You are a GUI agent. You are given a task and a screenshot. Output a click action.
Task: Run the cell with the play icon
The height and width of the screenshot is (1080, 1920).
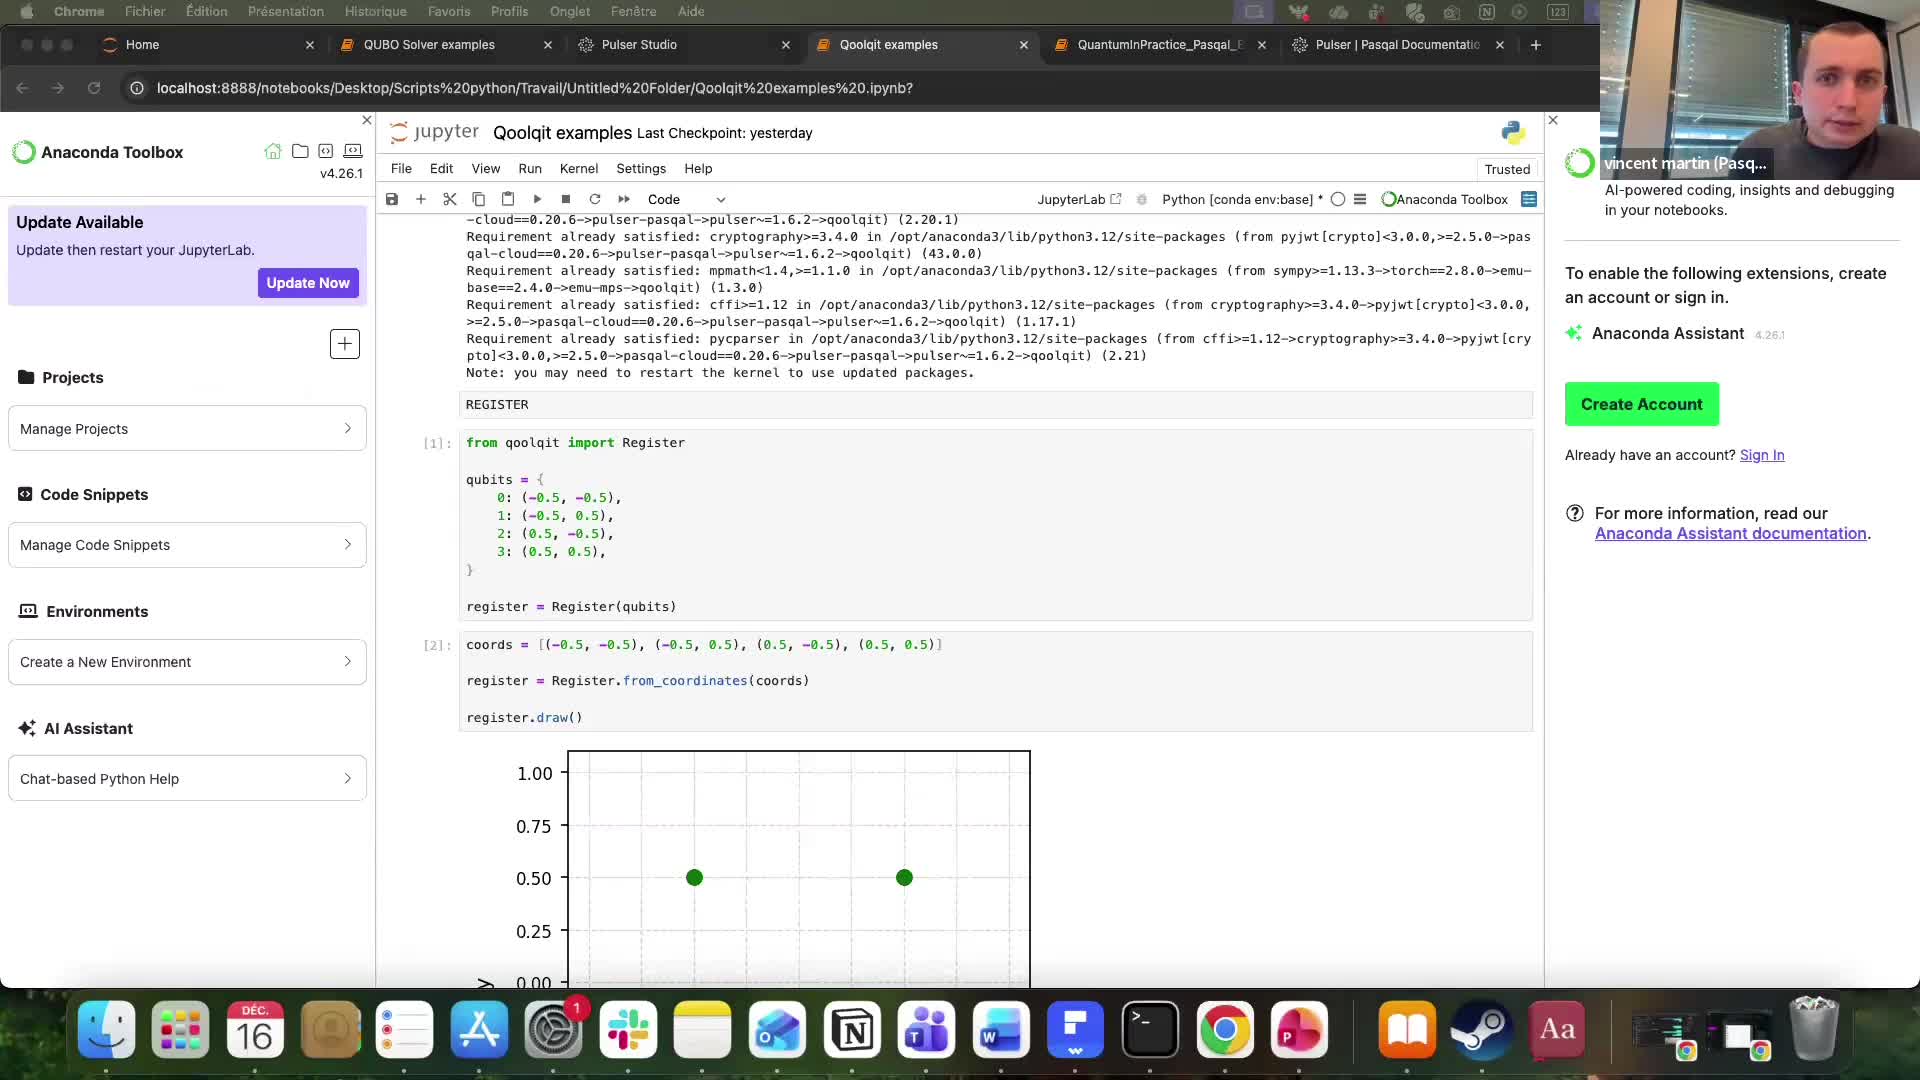coord(537,199)
